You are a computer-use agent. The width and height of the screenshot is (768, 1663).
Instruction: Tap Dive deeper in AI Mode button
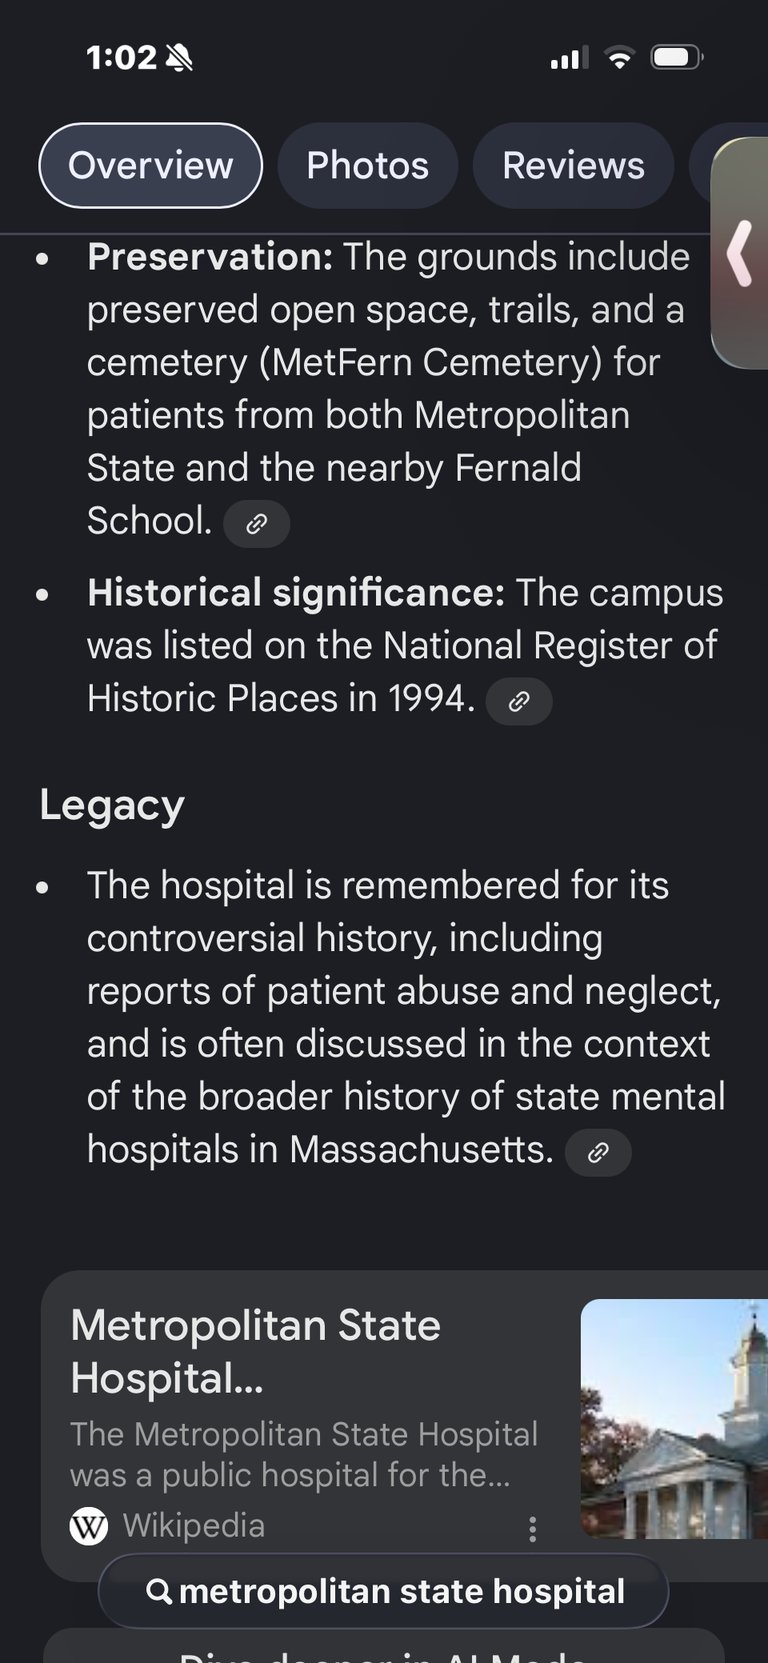383,1650
